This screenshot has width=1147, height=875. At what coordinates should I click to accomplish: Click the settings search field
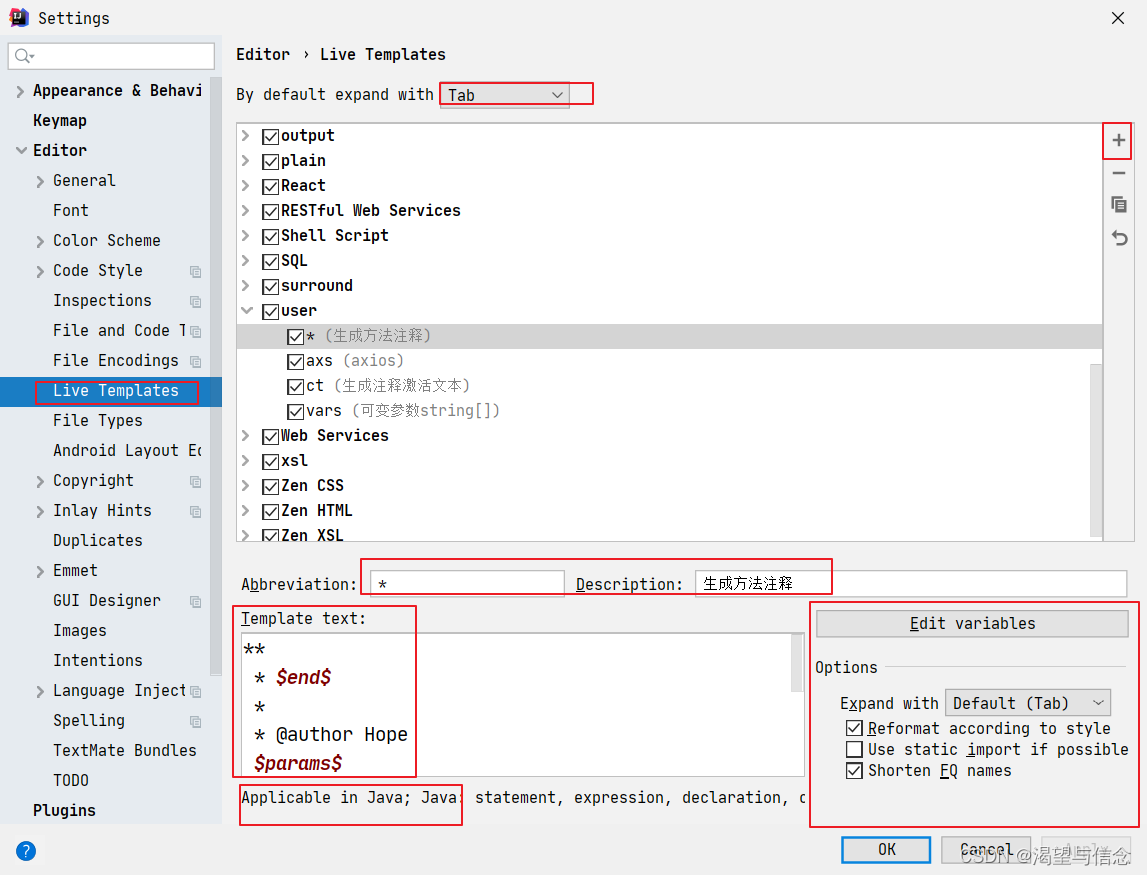point(111,56)
